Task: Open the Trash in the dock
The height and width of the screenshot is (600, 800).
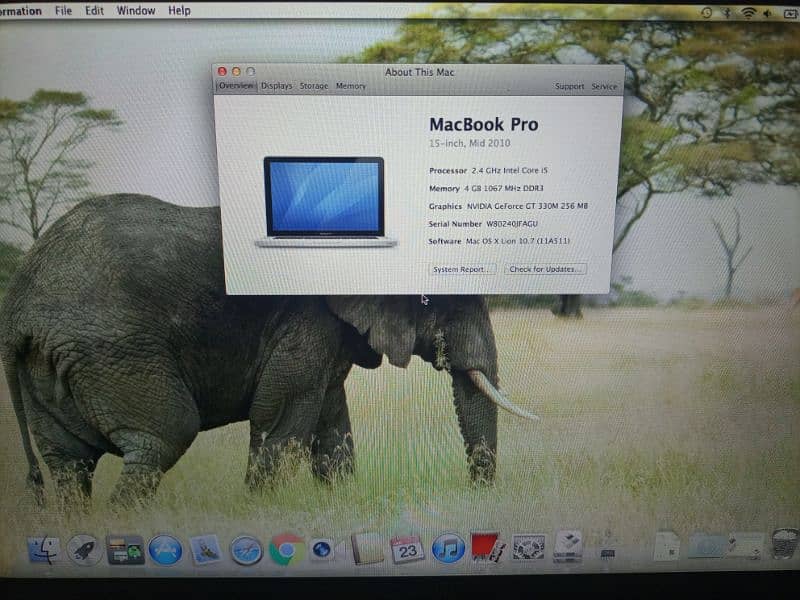Action: (784, 544)
